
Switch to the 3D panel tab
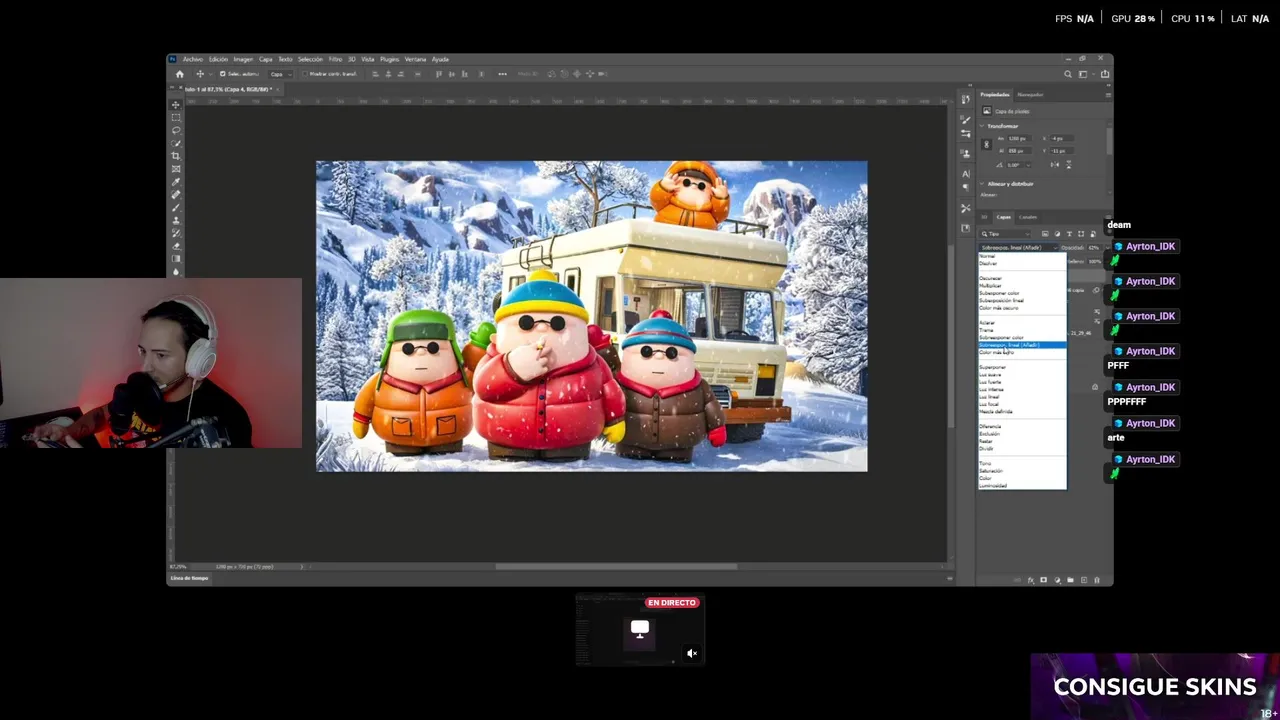click(984, 217)
